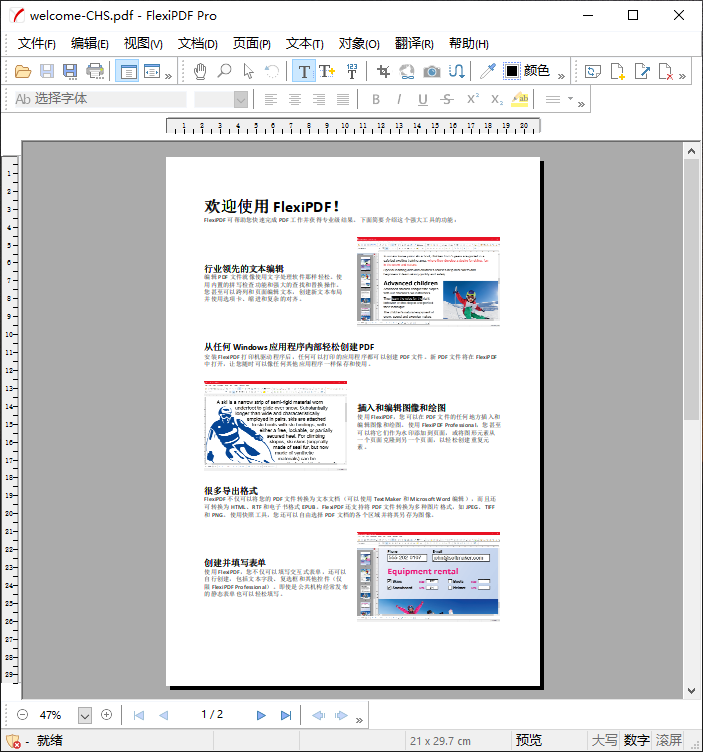
Task: Click the Insert new page icon
Action: point(618,71)
